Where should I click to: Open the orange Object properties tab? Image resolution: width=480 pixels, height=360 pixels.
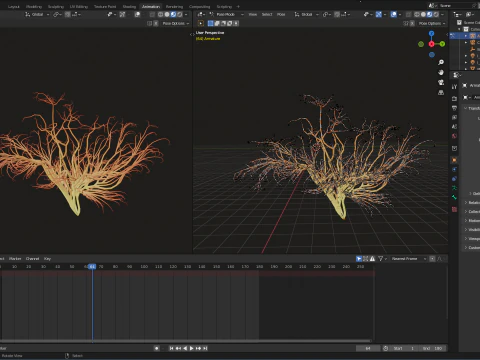454,160
